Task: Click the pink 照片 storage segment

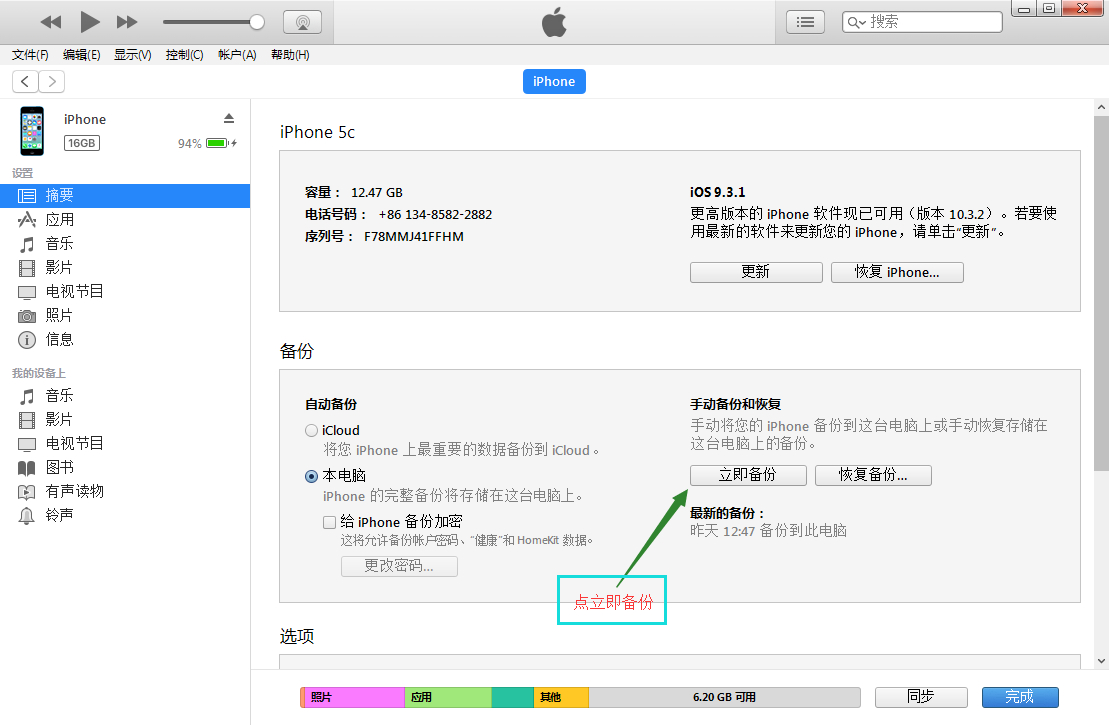Action: click(x=354, y=697)
